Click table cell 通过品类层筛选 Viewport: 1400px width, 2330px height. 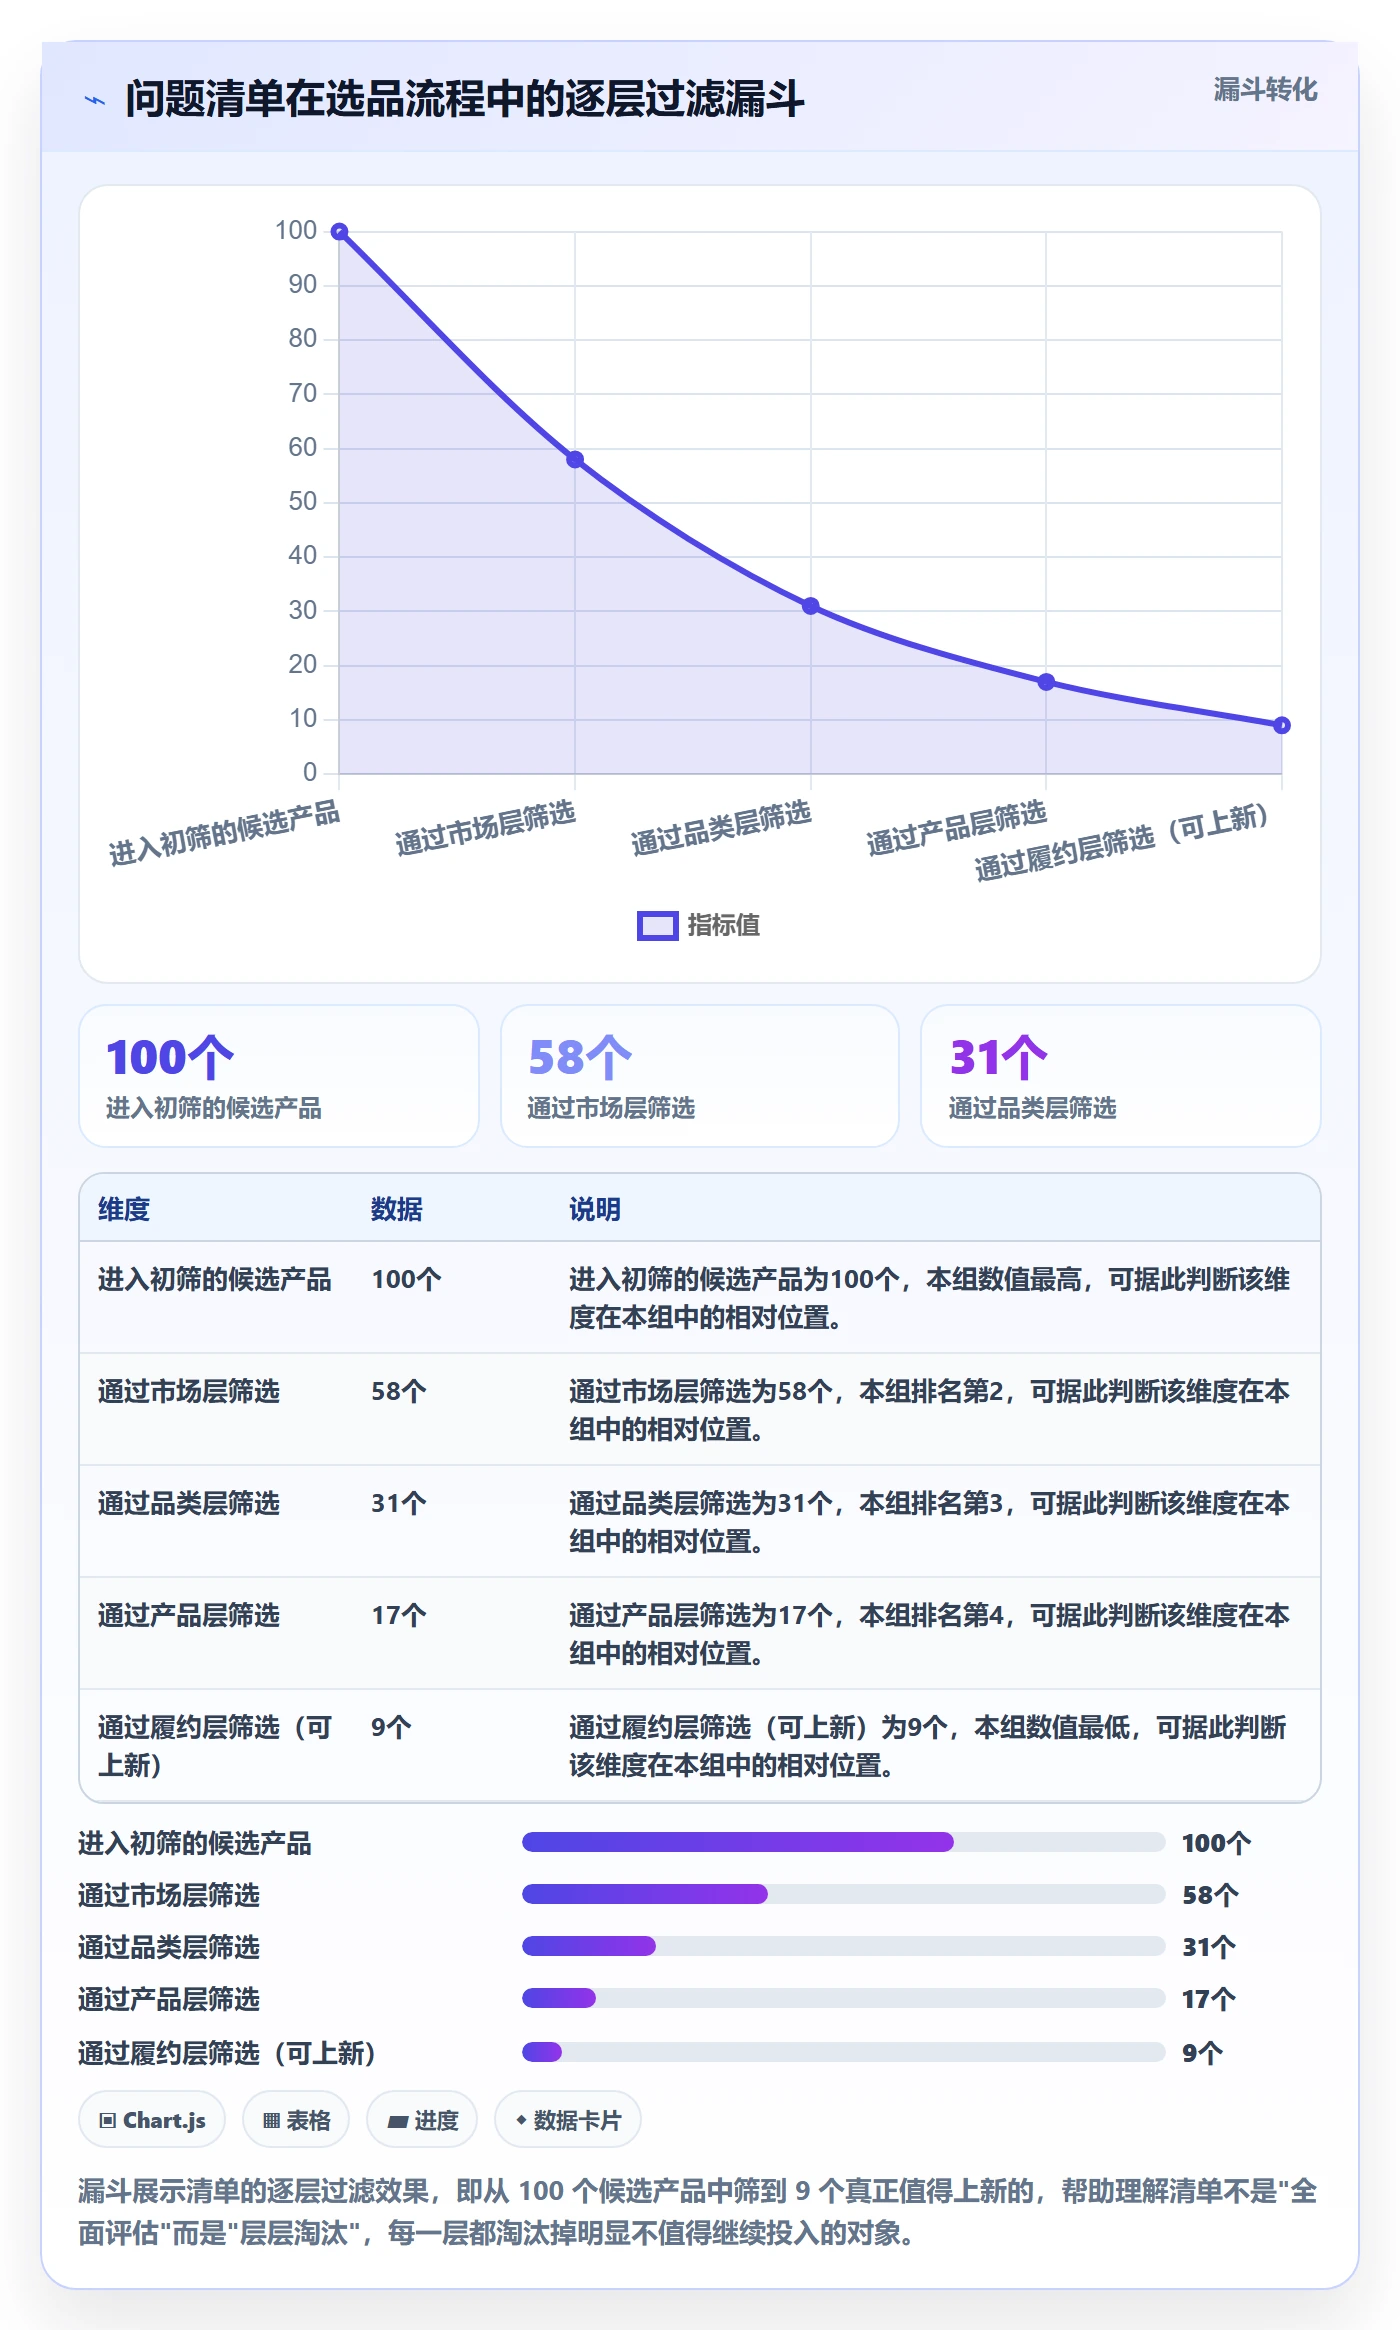point(189,1503)
